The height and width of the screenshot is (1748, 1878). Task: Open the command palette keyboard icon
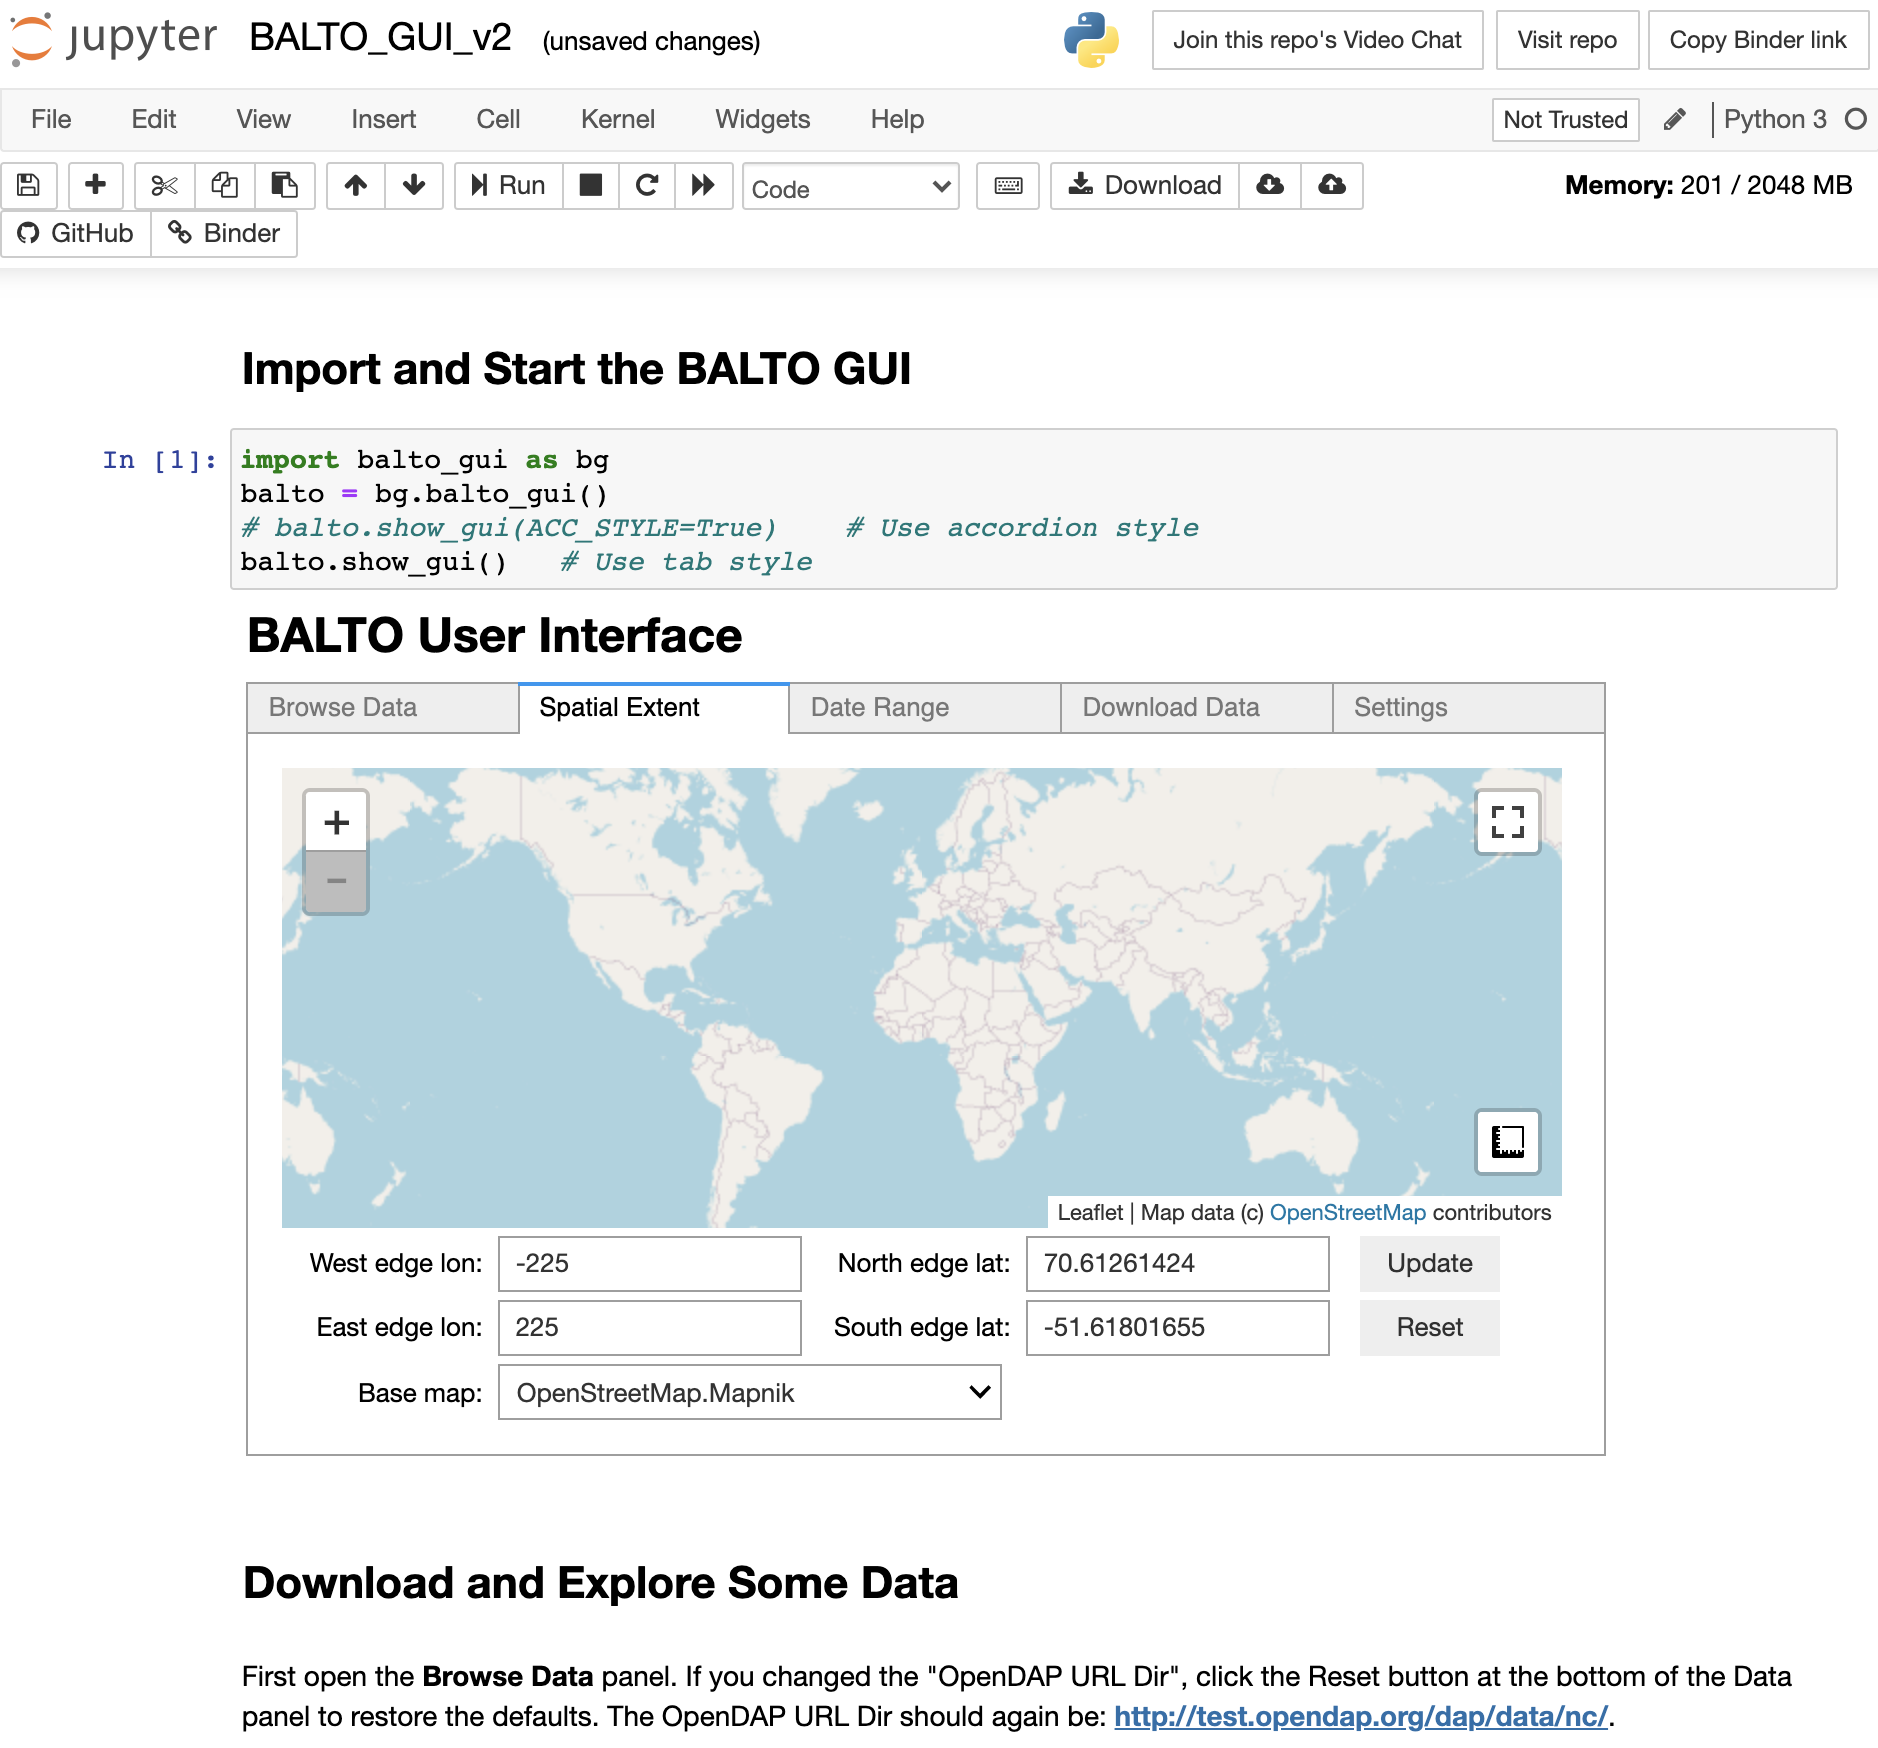tap(1008, 186)
